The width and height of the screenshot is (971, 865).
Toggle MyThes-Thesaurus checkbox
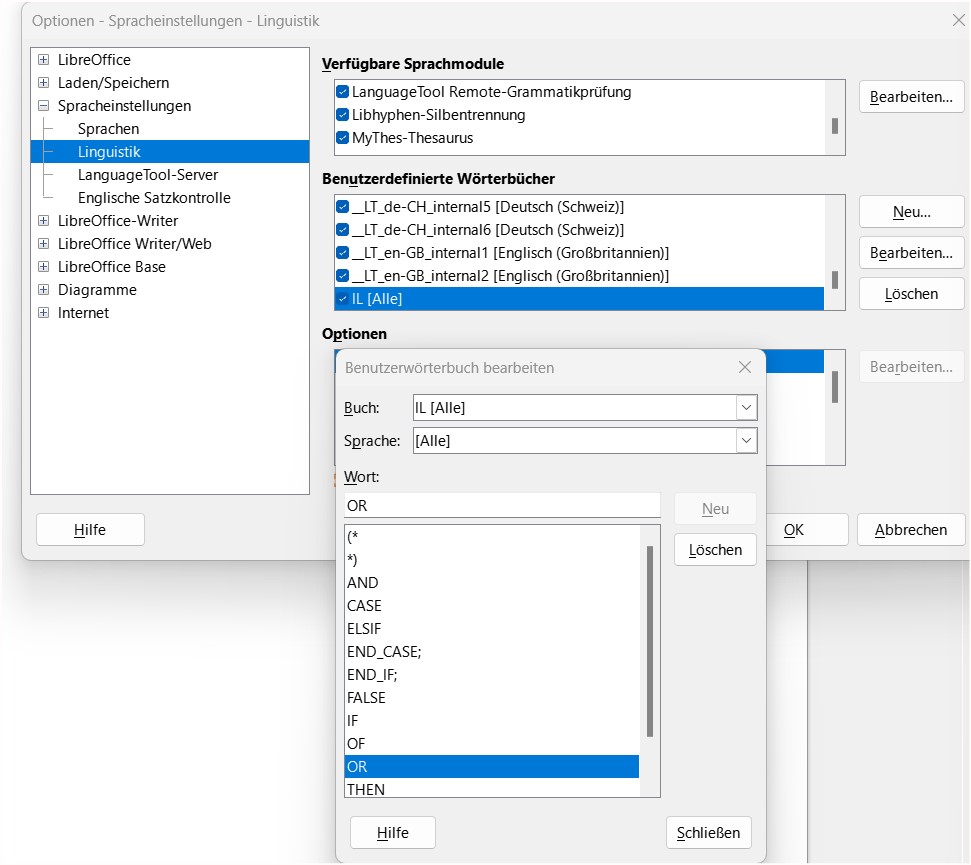coord(342,137)
